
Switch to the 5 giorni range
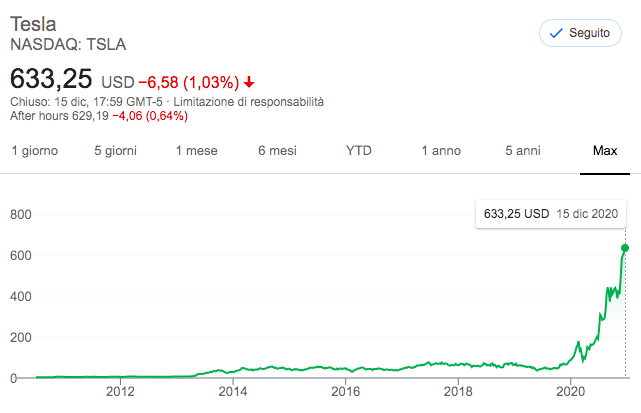[x=115, y=151]
